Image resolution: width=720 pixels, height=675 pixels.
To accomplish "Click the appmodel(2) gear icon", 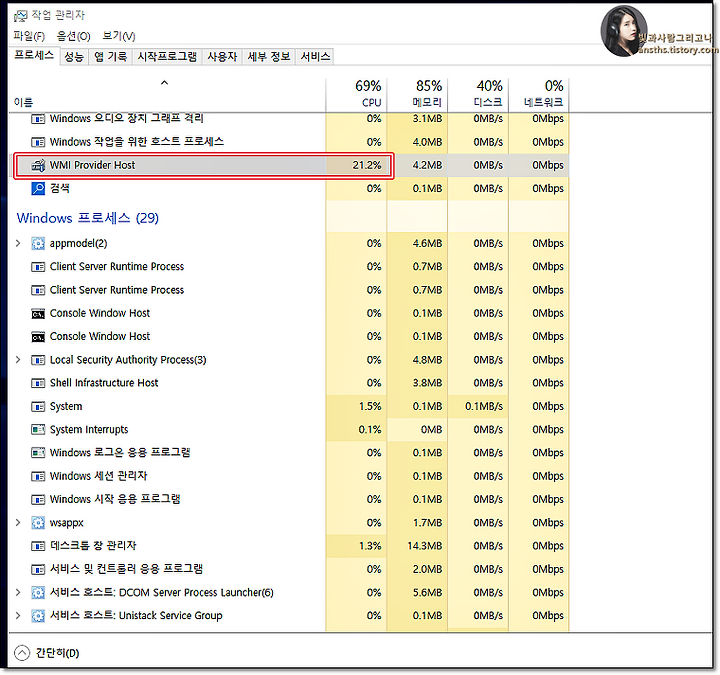I will pos(38,243).
